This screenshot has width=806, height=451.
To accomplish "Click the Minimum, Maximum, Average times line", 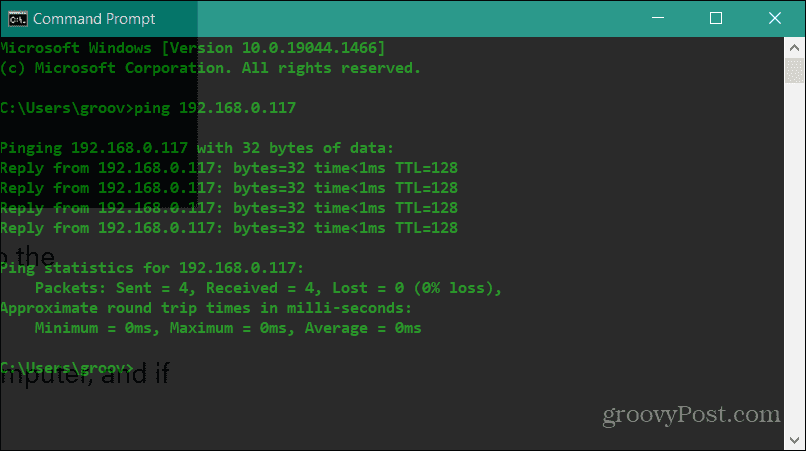I will (228, 328).
